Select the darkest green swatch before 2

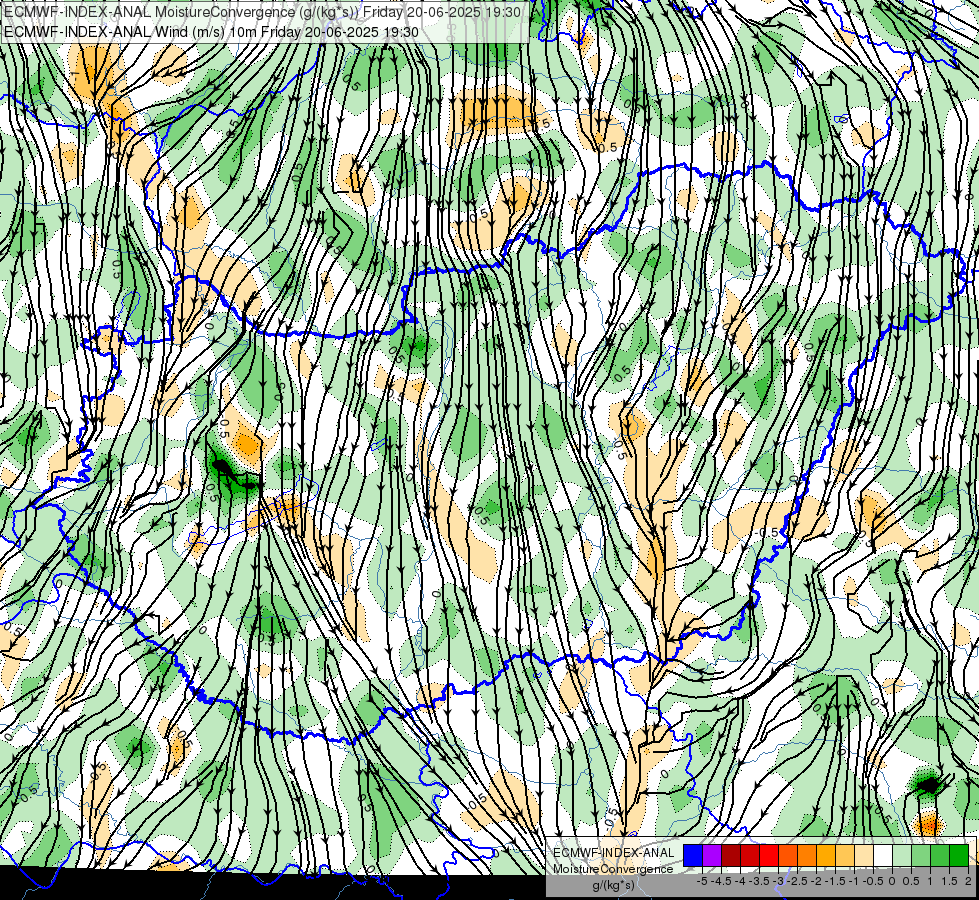click(959, 856)
